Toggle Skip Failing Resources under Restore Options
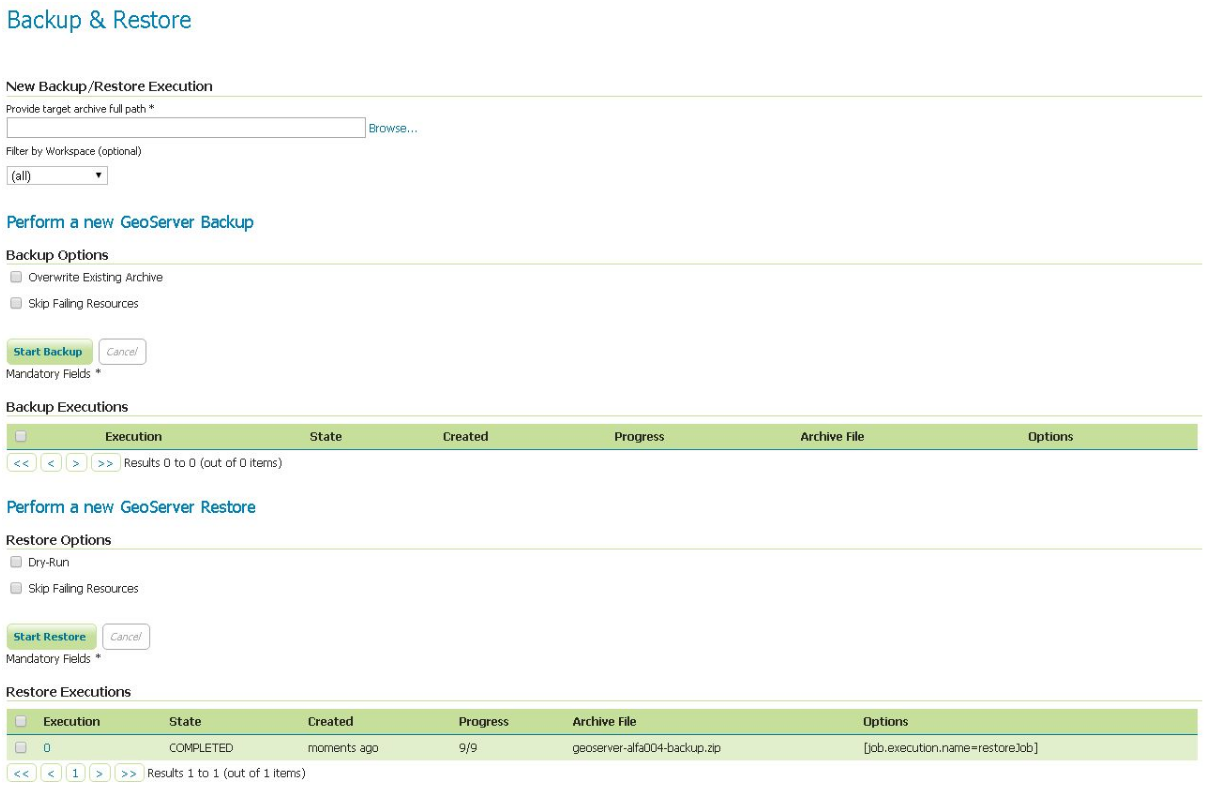This screenshot has height=791, width=1208. point(16,588)
